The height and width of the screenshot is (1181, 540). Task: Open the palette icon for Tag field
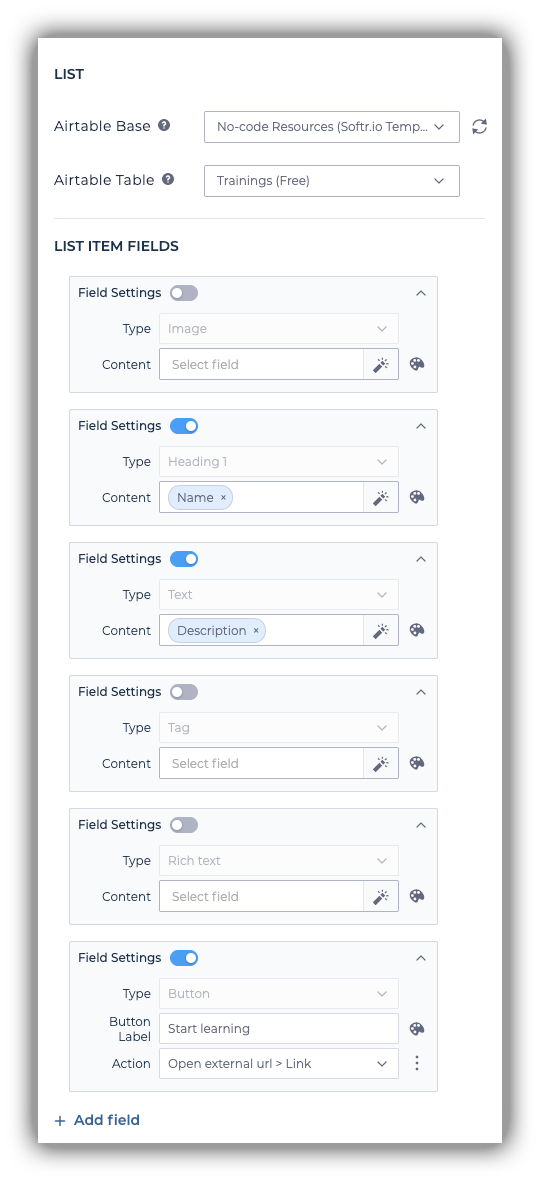click(x=417, y=763)
